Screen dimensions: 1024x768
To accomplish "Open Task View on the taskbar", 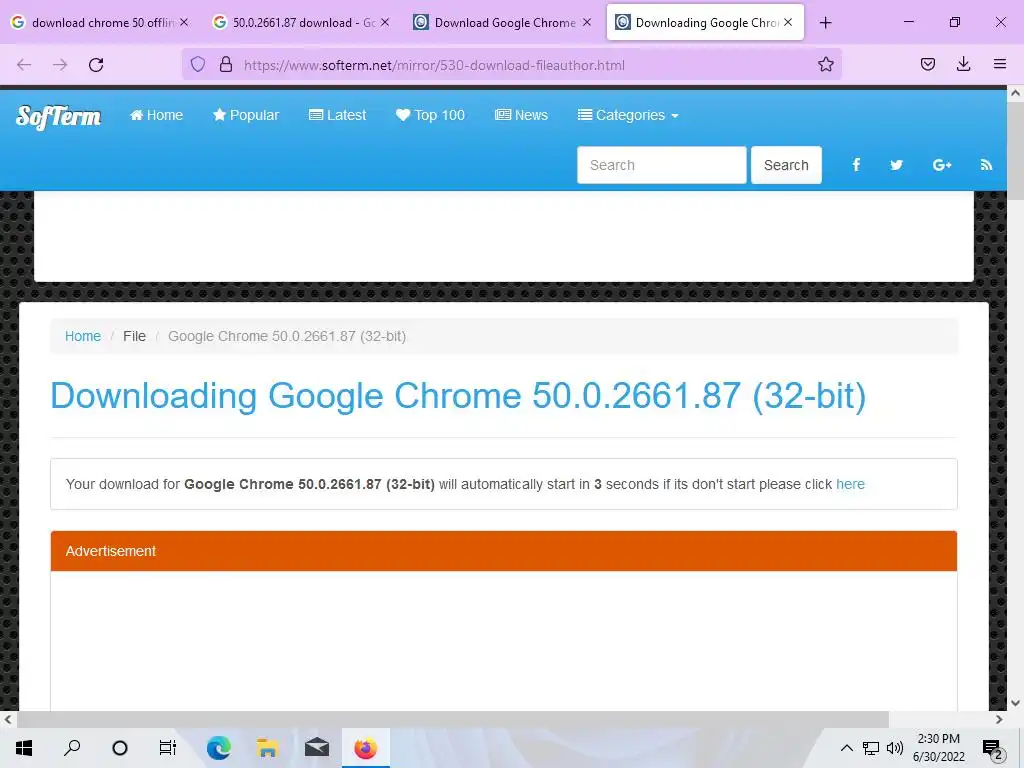I will tap(168, 748).
